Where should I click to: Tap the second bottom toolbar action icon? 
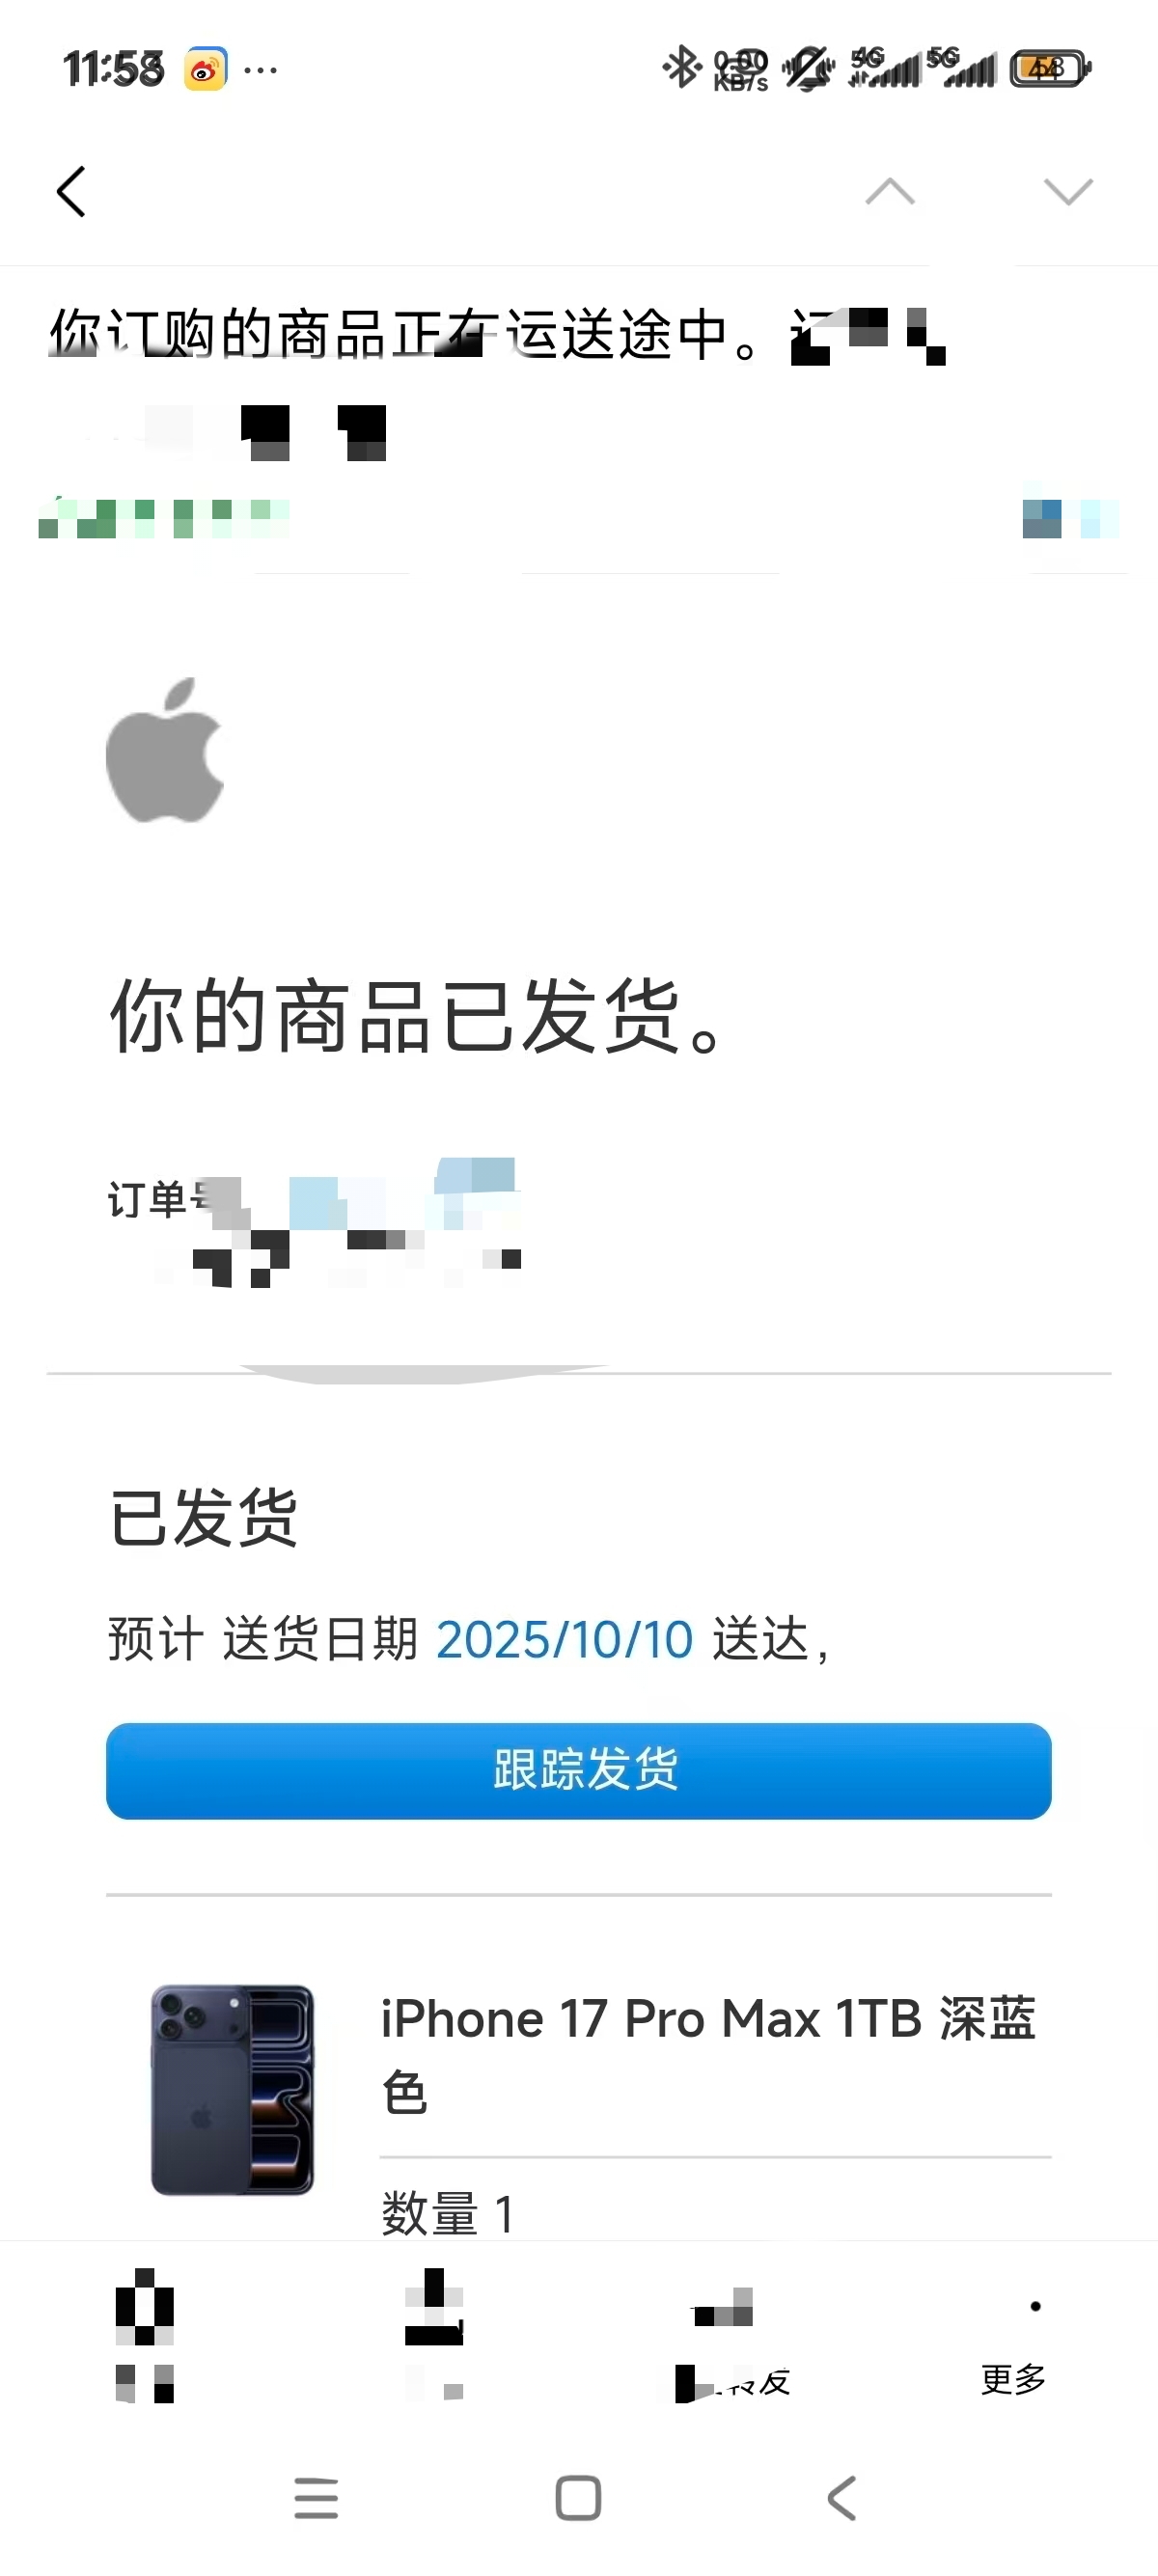434,2335
